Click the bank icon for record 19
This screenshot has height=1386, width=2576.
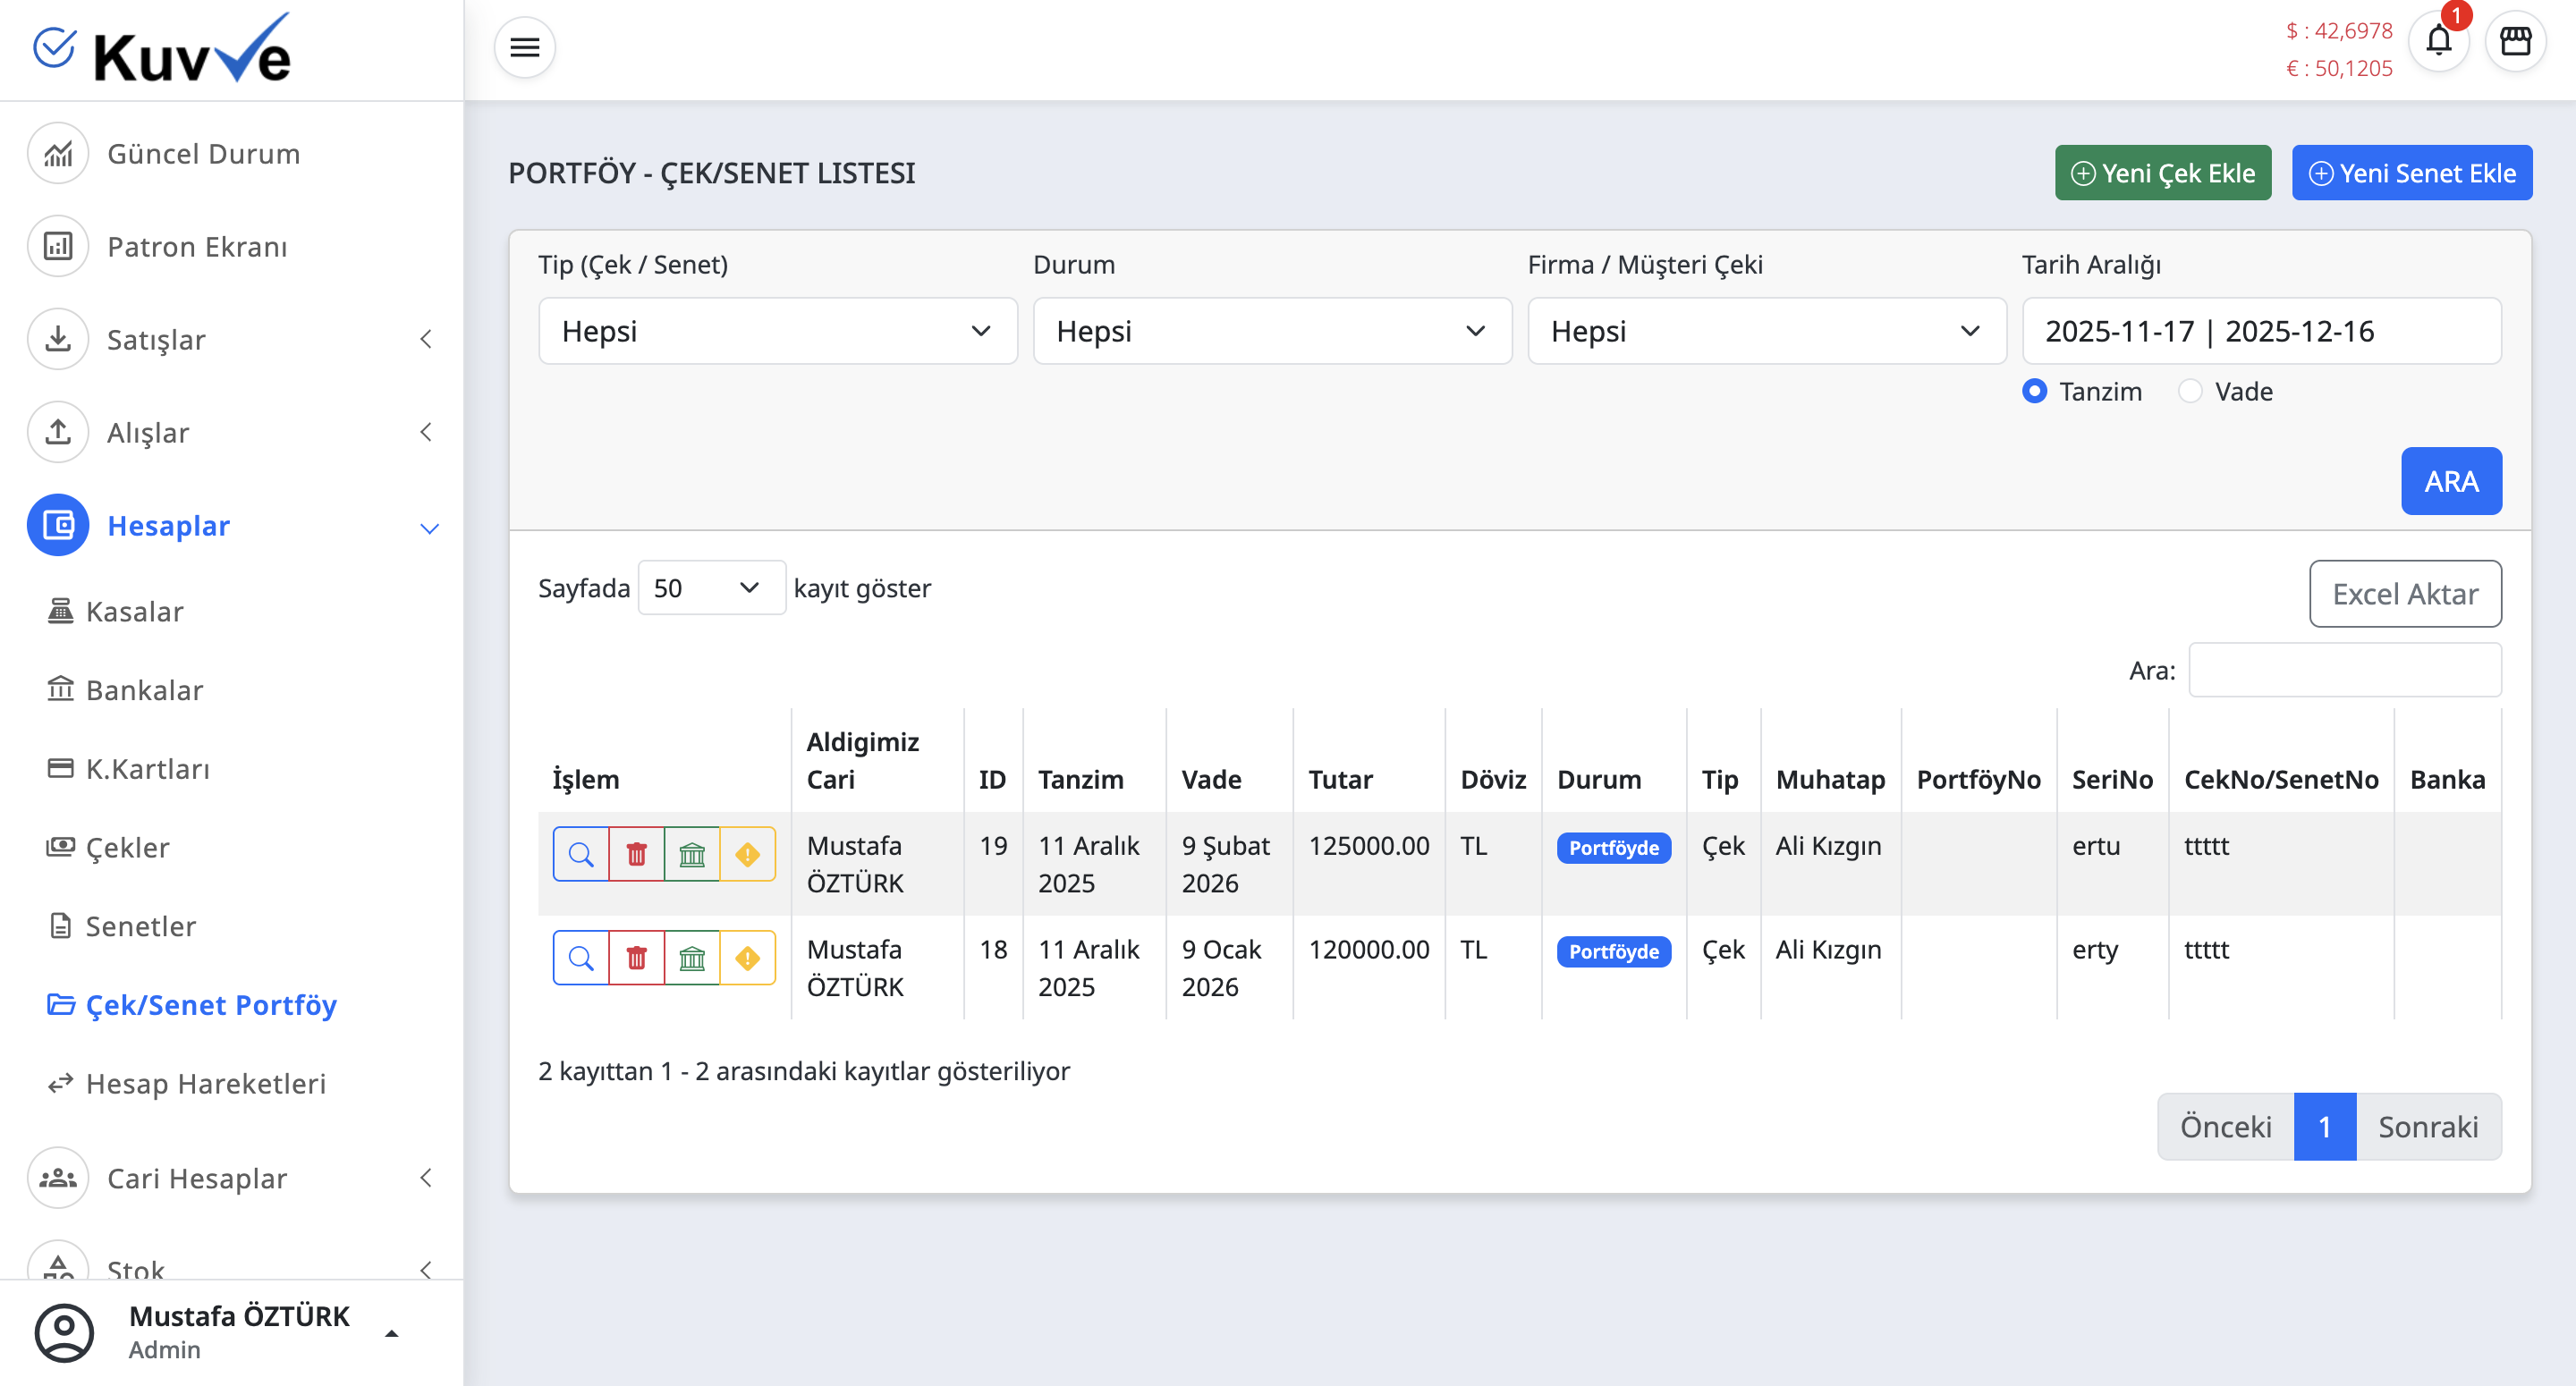(x=692, y=854)
